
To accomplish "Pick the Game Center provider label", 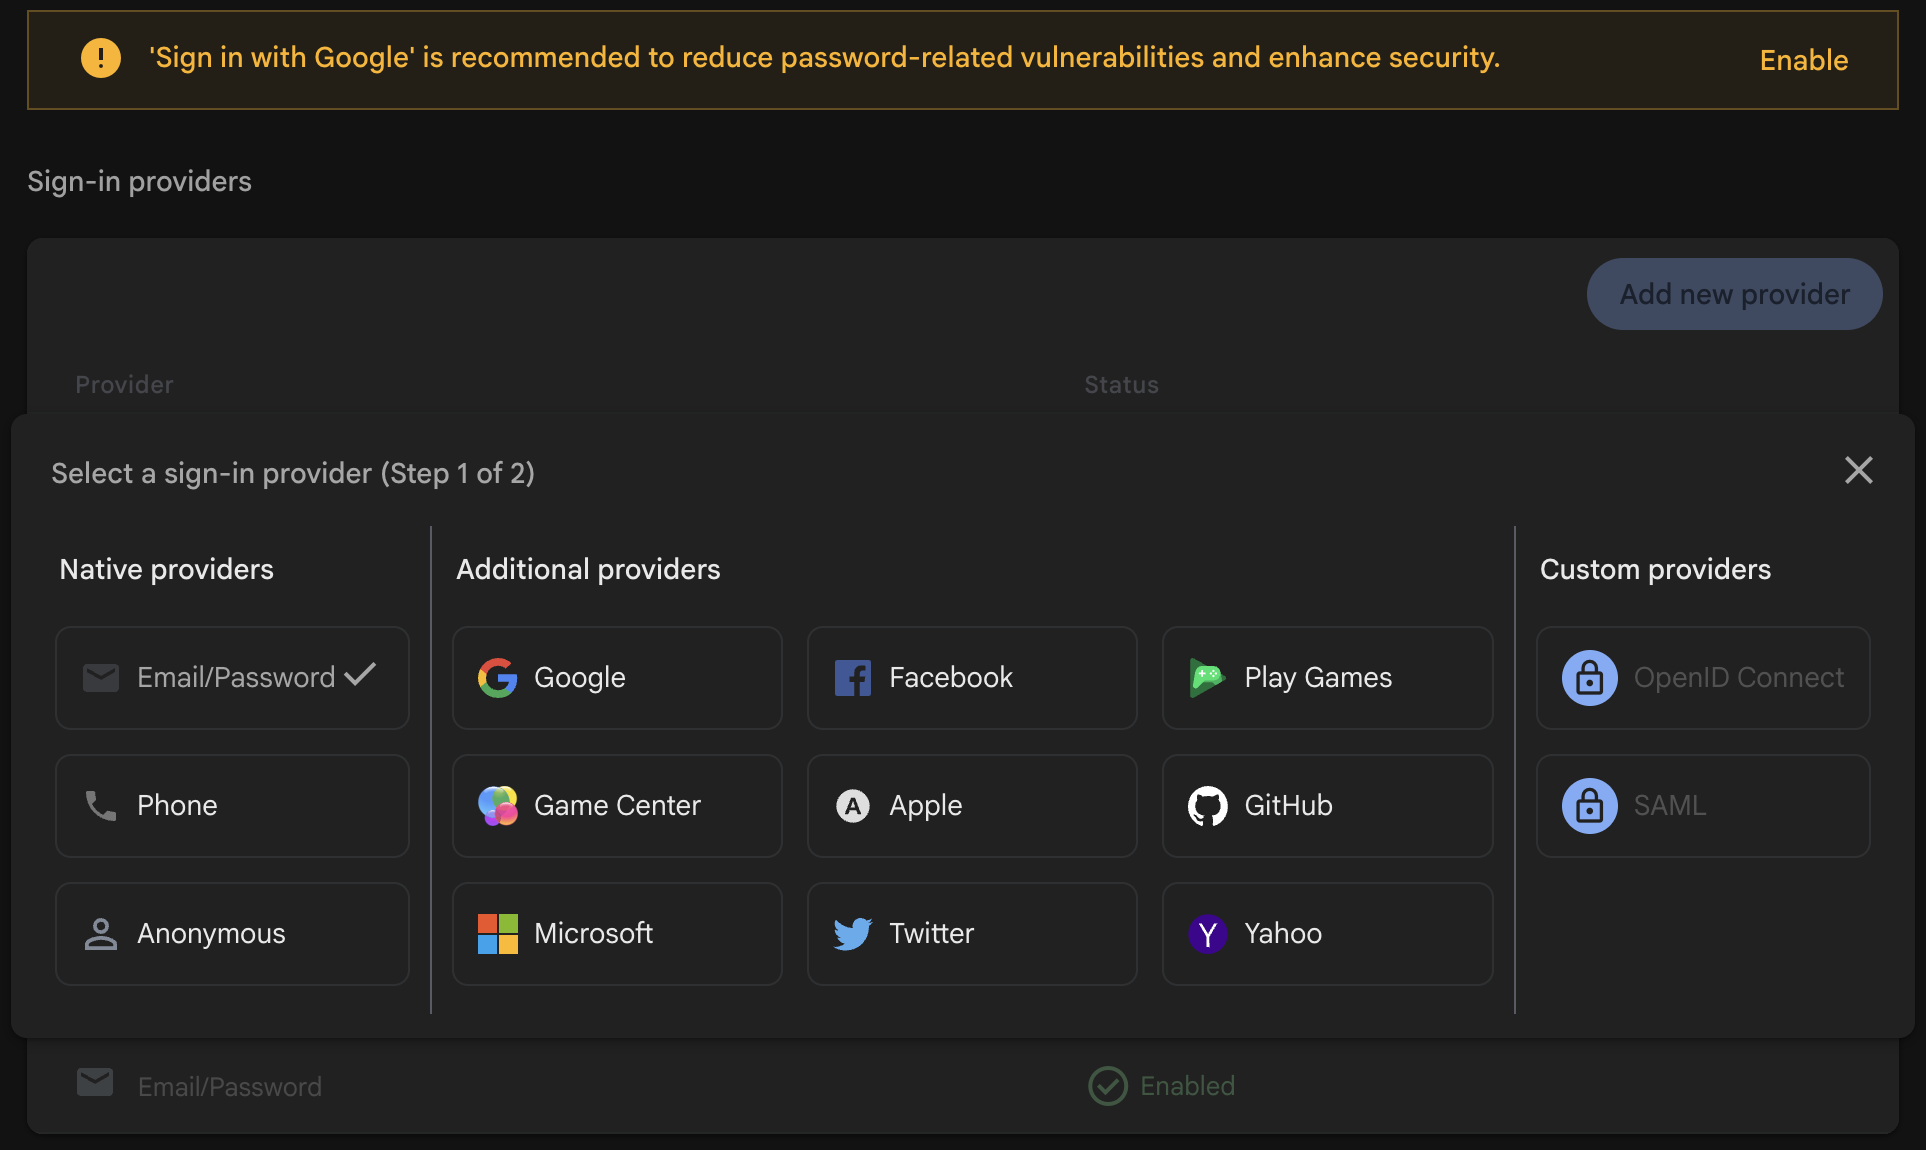I will pos(617,806).
